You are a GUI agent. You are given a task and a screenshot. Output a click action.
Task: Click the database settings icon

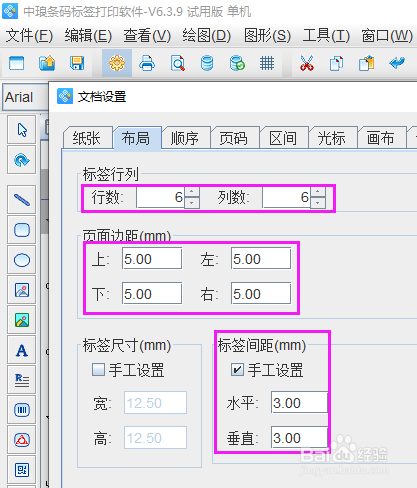point(207,63)
